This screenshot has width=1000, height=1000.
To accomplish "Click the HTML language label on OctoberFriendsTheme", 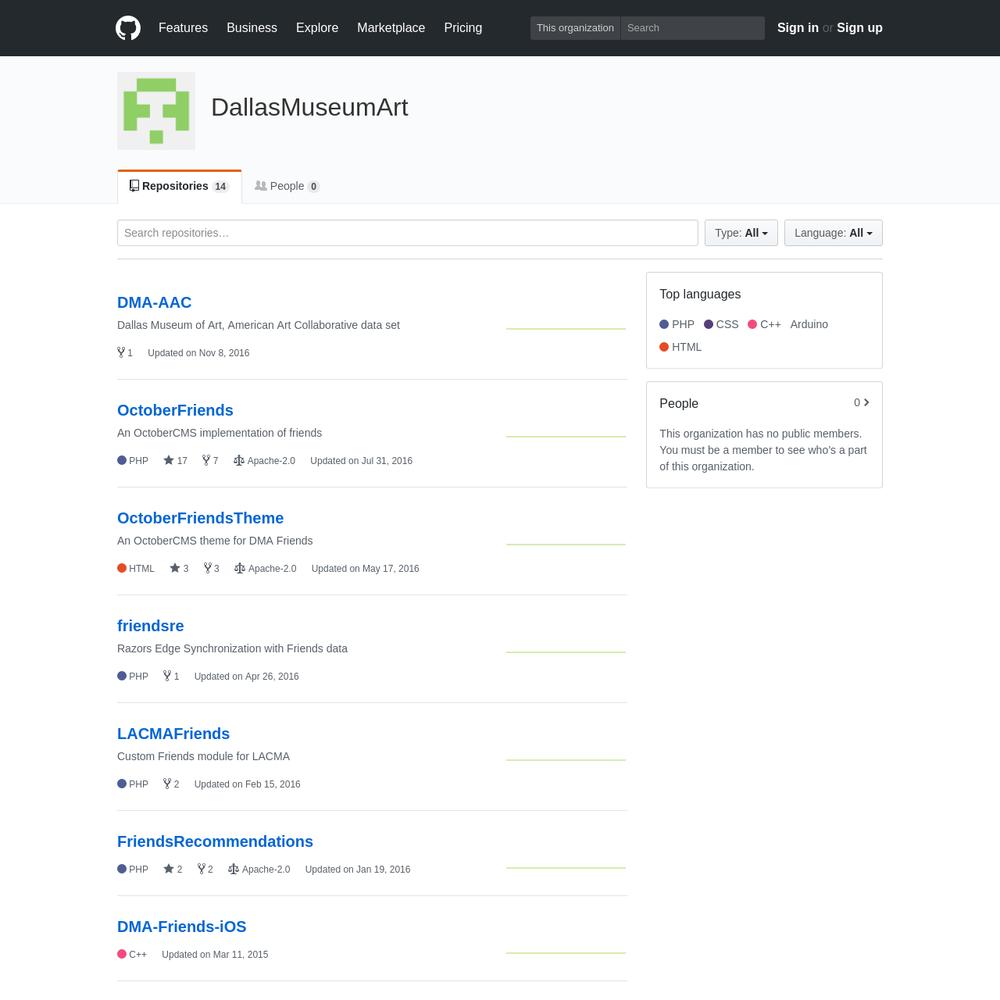I will pyautogui.click(x=136, y=568).
